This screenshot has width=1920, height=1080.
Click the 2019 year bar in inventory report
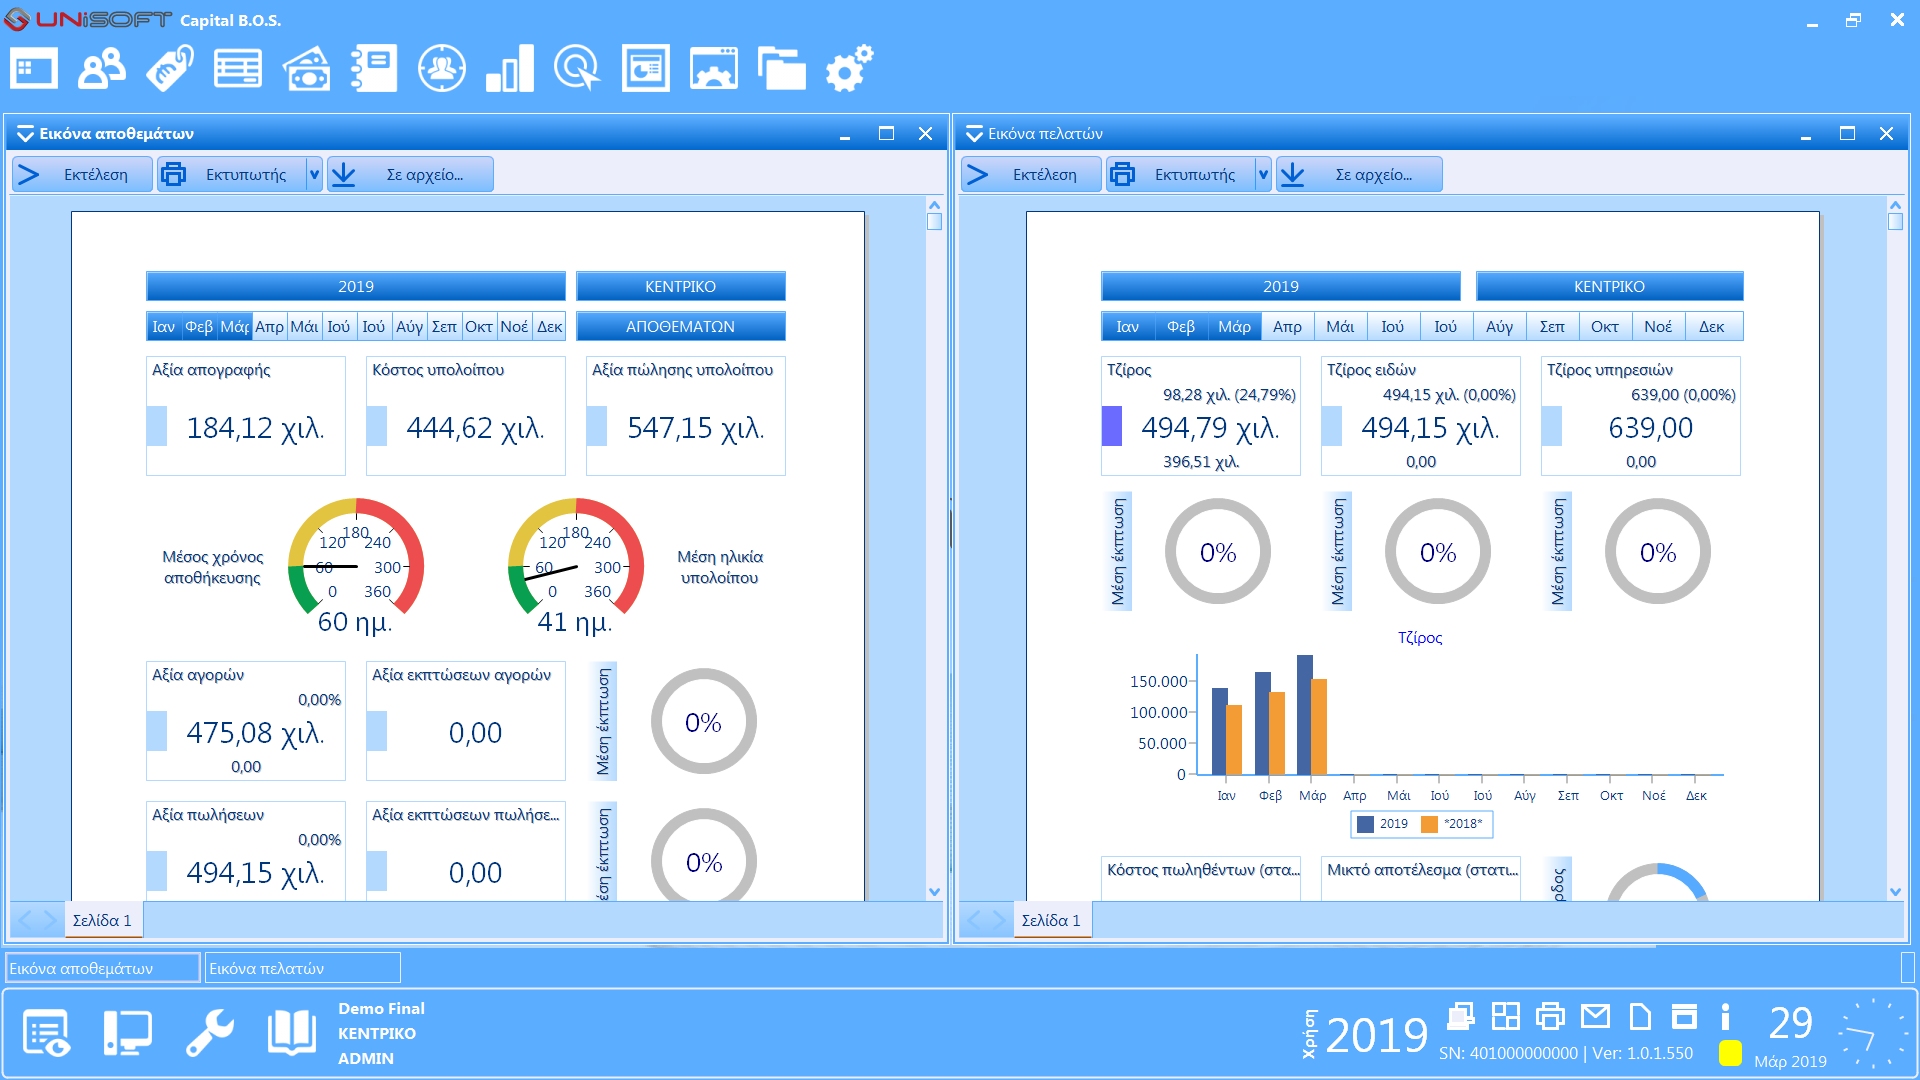tap(356, 286)
